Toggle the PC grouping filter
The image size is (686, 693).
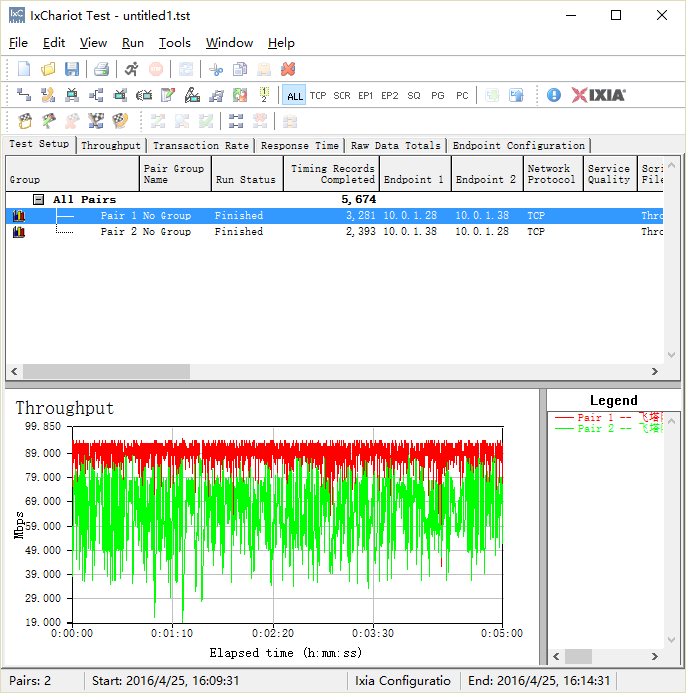[x=462, y=95]
